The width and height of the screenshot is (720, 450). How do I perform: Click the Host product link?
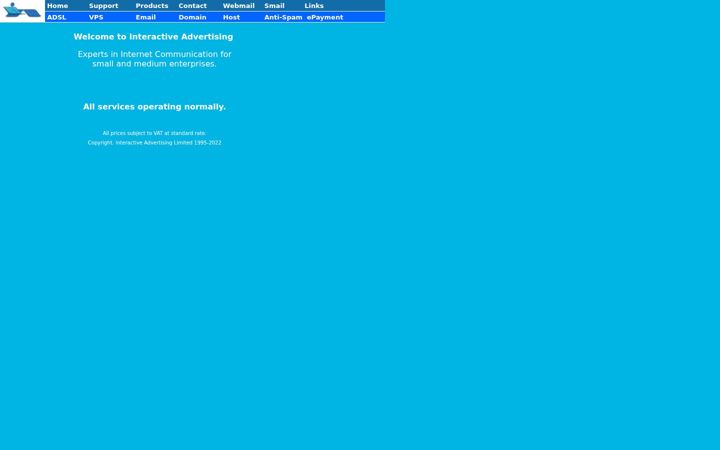coord(231,17)
